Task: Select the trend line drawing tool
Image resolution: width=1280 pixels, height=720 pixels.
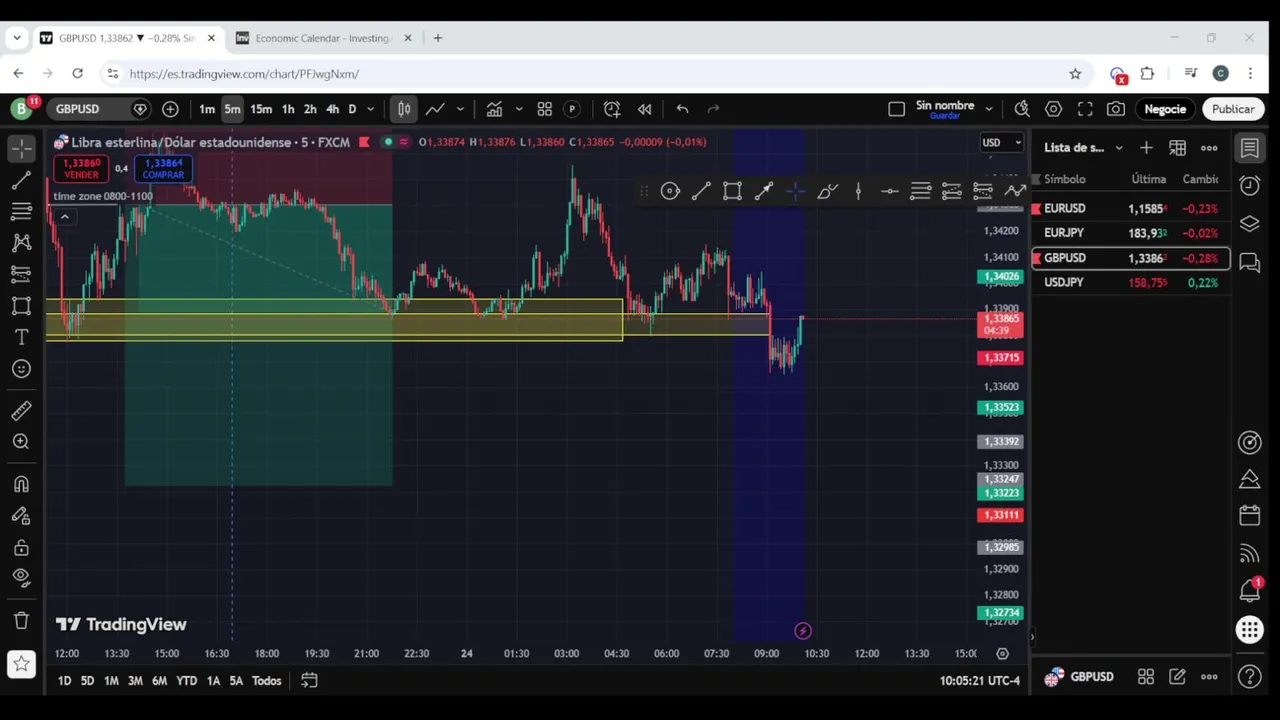Action: coord(21,180)
